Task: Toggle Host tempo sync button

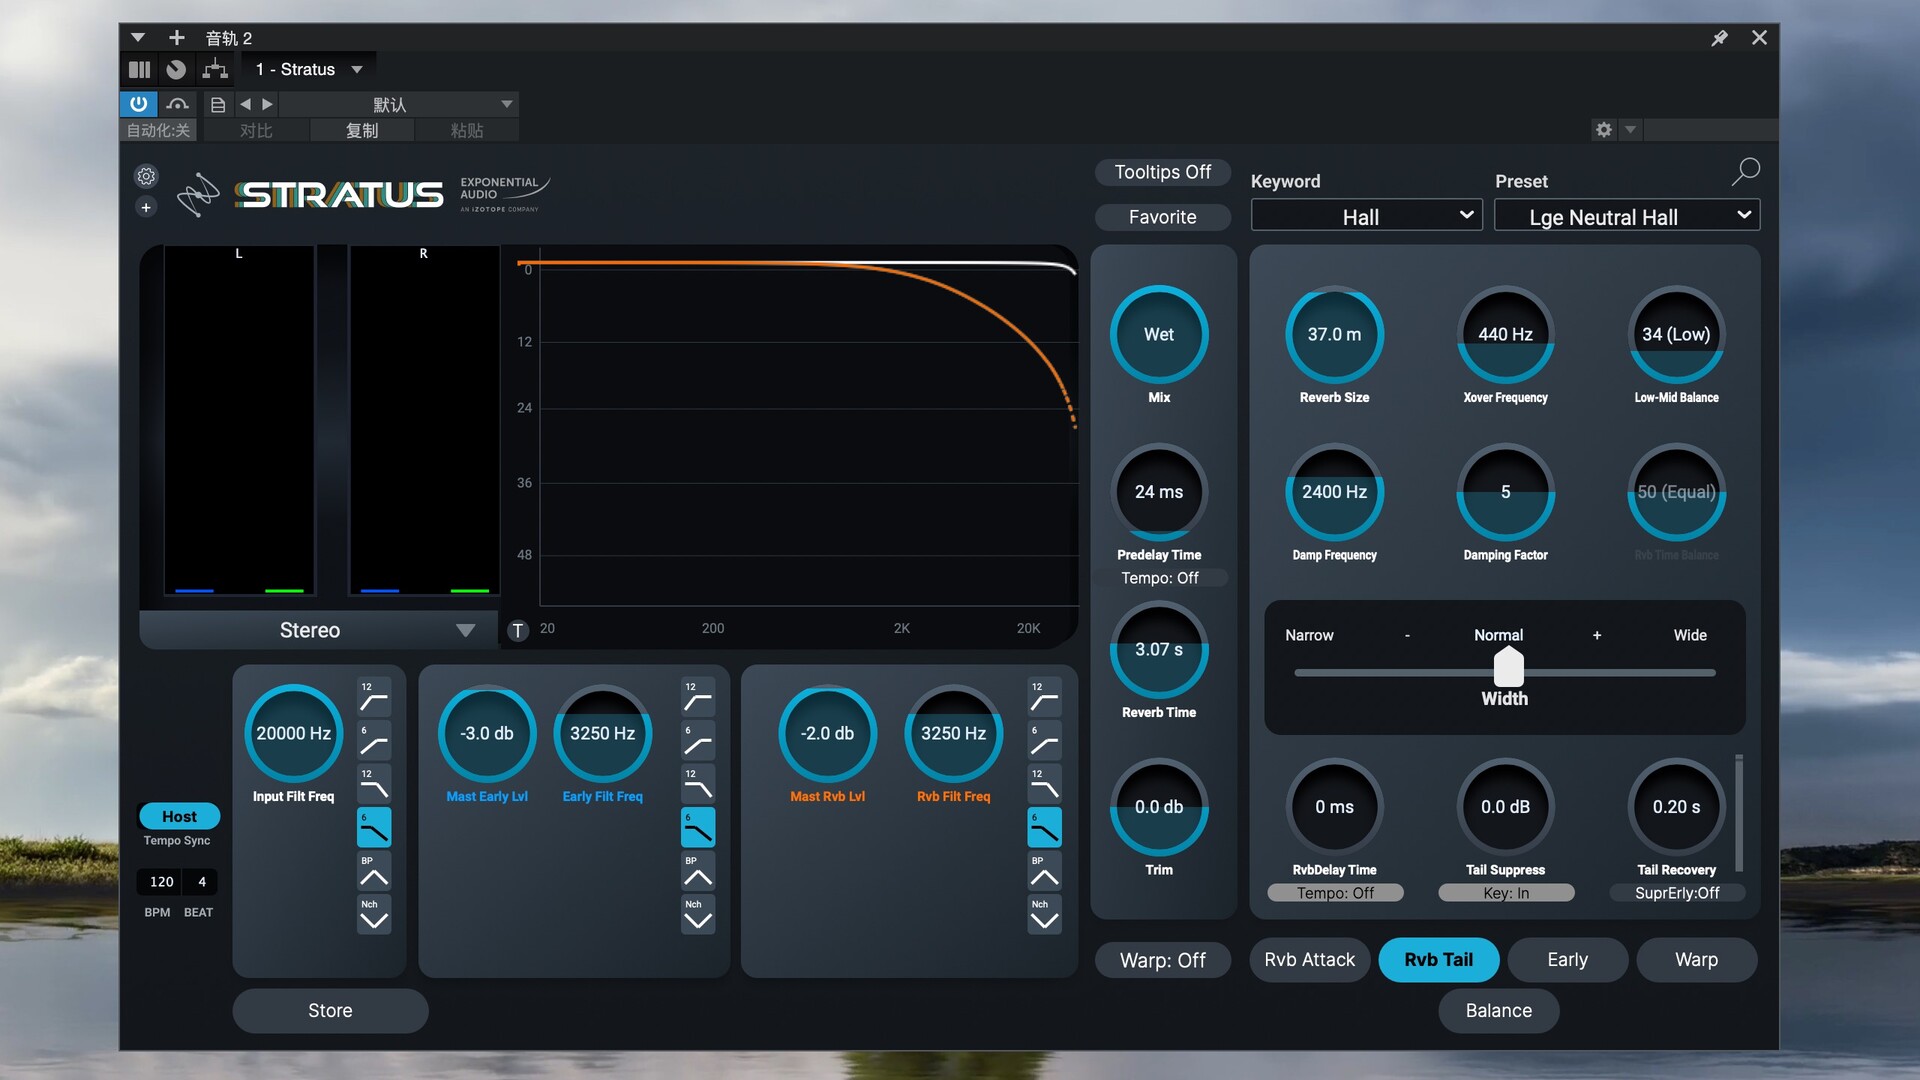Action: 179,816
